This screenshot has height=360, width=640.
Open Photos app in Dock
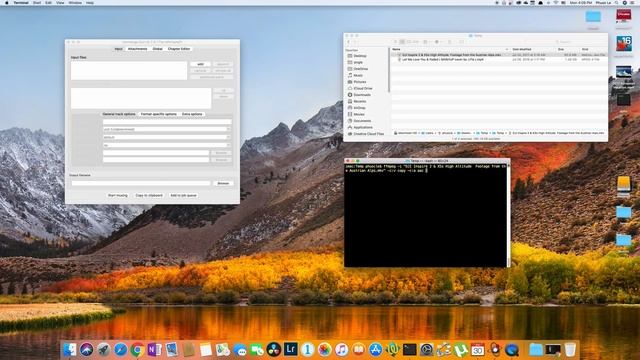tap(325, 350)
